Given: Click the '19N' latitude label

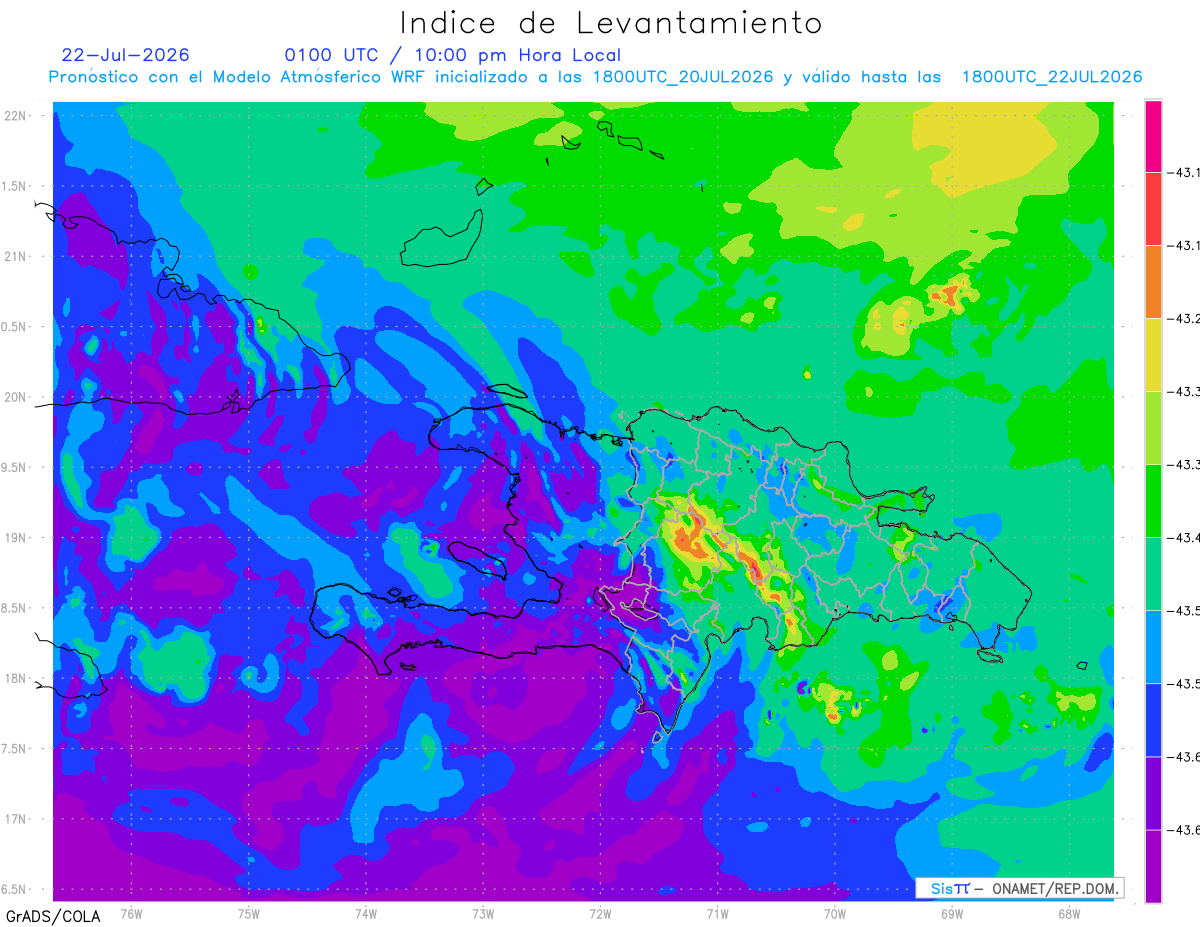Looking at the screenshot, I should pyautogui.click(x=15, y=537).
